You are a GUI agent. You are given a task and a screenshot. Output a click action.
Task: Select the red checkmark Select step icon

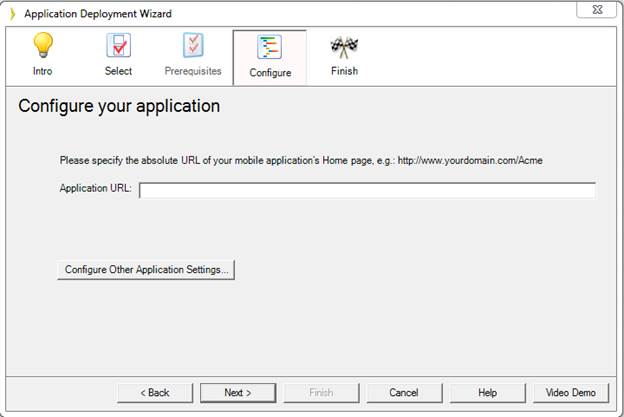(119, 45)
